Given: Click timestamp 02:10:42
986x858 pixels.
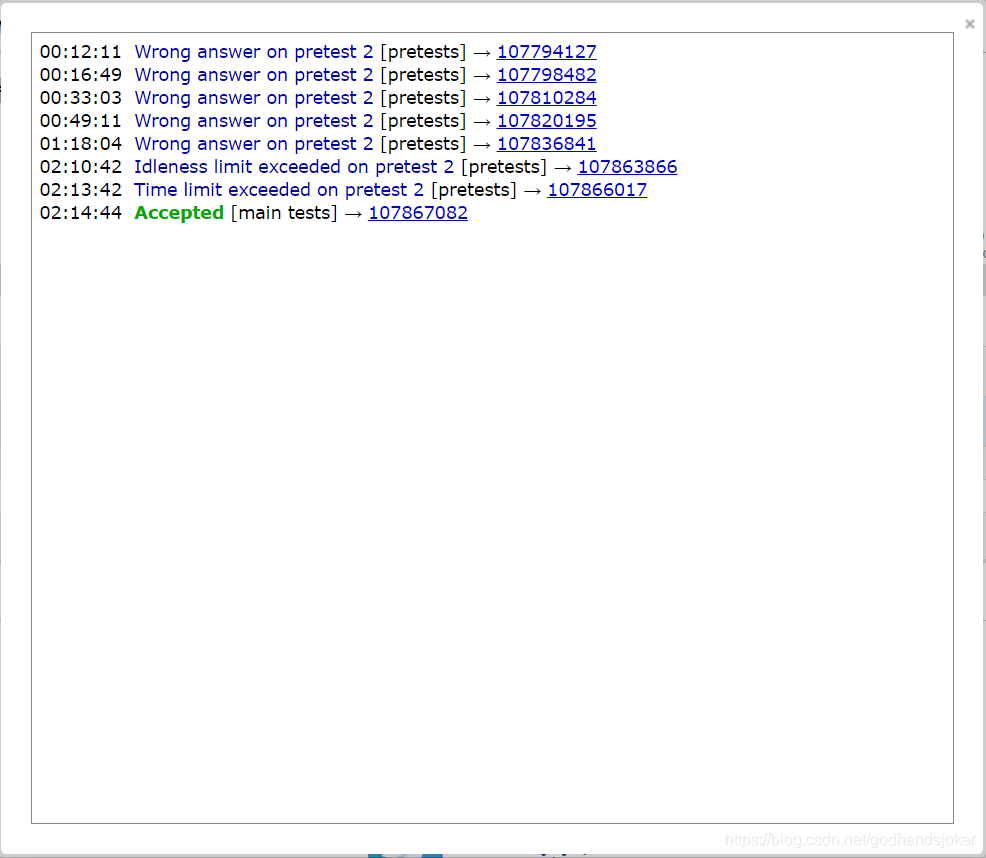Looking at the screenshot, I should 80,167.
